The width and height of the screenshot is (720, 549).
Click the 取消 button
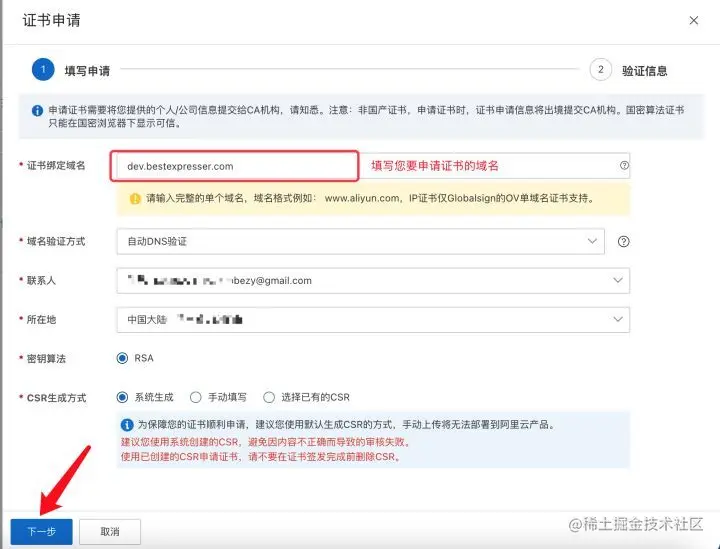pyautogui.click(x=110, y=532)
